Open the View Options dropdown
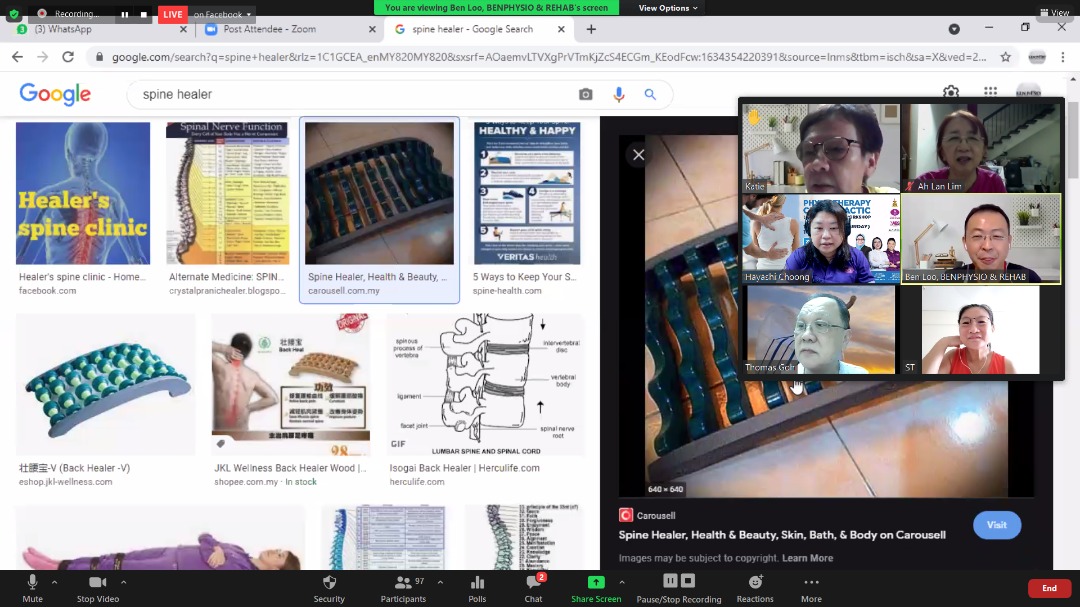 [668, 8]
